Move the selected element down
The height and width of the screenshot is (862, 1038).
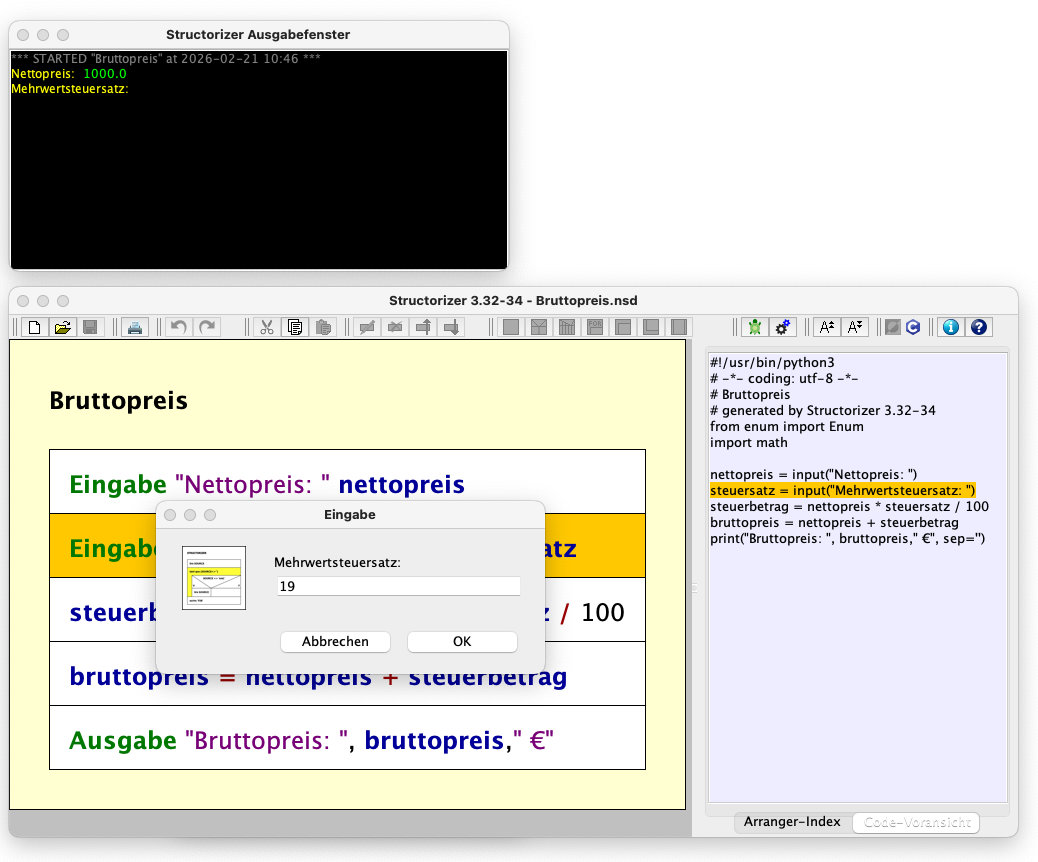tap(453, 327)
